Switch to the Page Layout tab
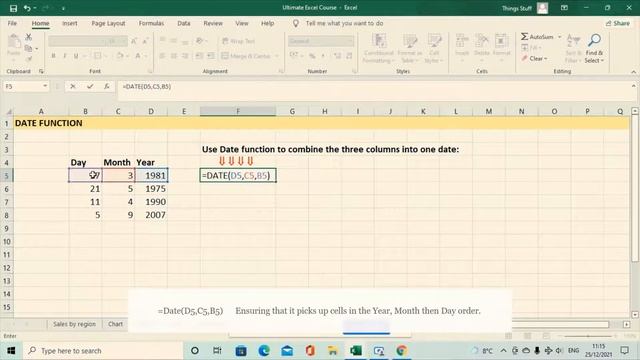640x360 pixels. coord(108,23)
